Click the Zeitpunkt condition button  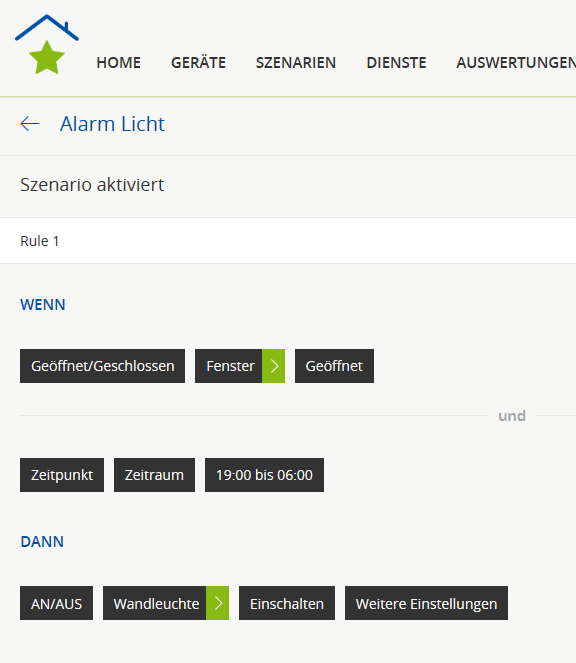[62, 475]
